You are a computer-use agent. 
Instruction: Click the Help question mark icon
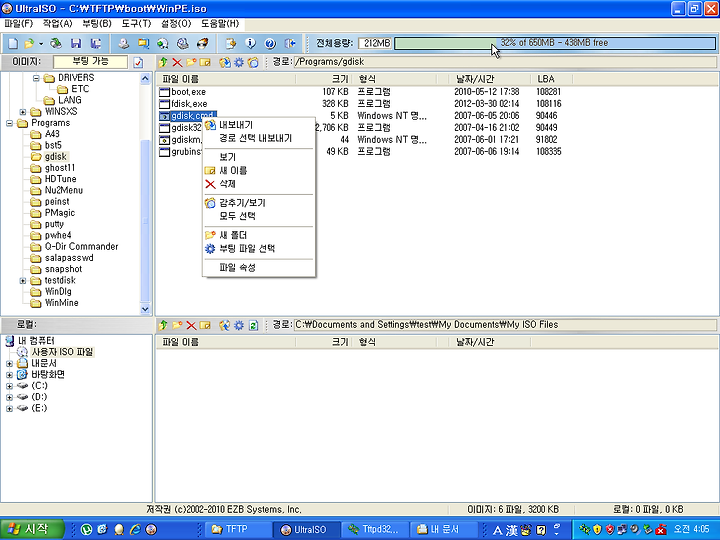pyautogui.click(x=270, y=44)
